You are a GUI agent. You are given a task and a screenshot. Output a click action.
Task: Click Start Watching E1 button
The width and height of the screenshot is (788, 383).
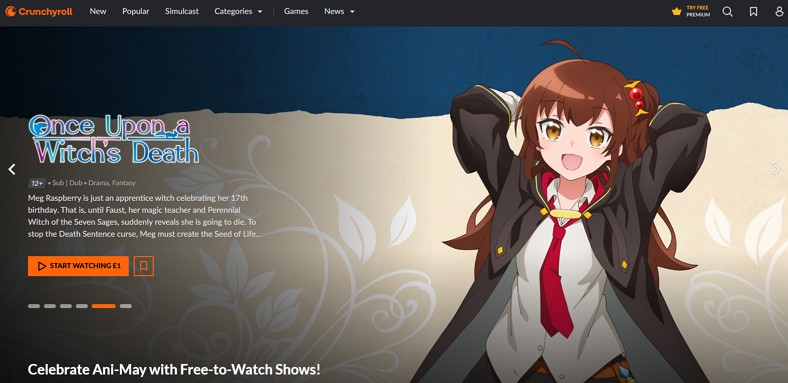click(x=78, y=266)
